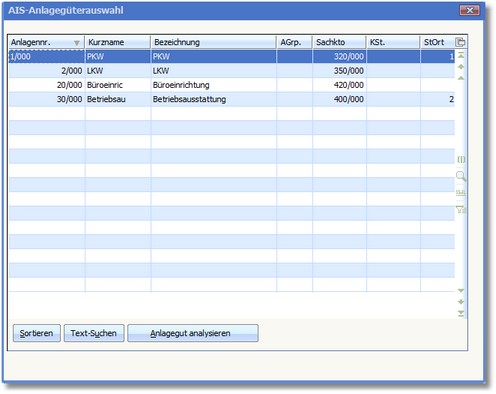Click the Sortieren button
This screenshot has height=394, width=496.
(37, 333)
